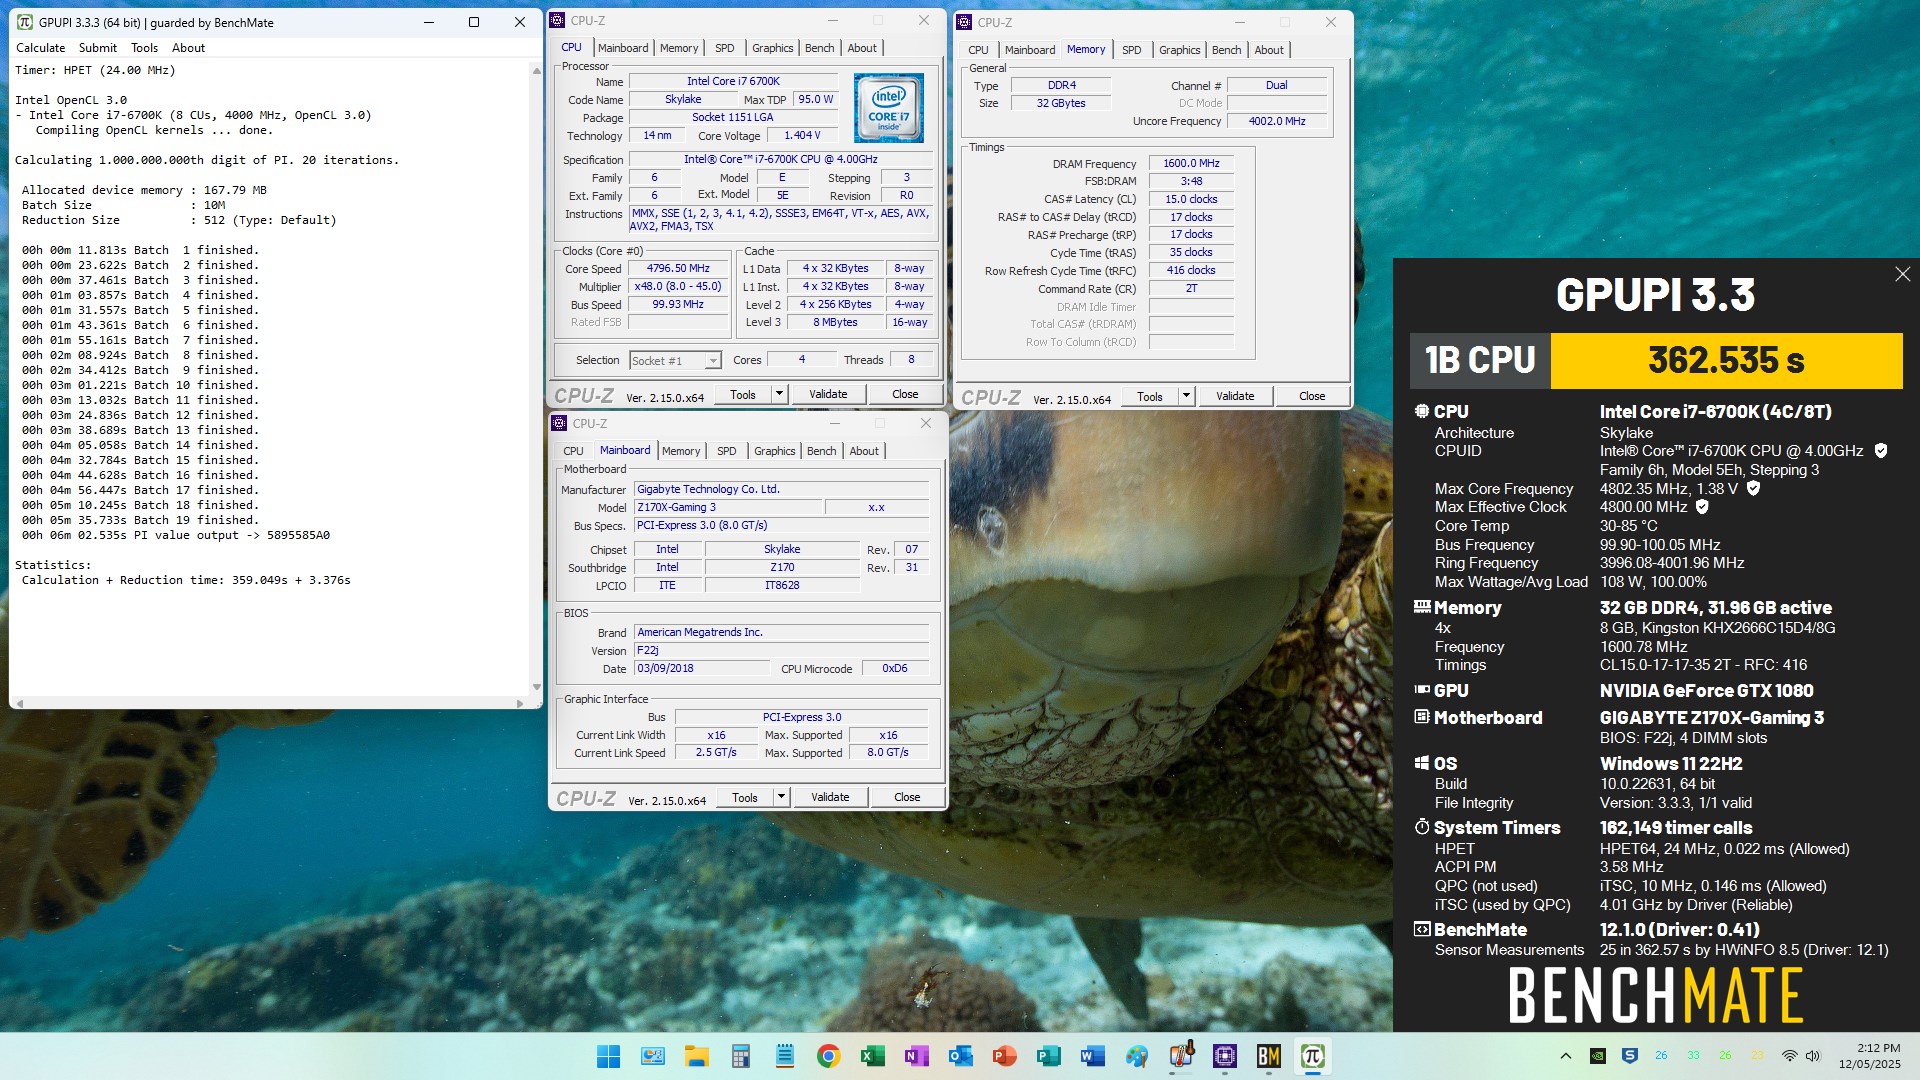
Task: Switch to Graphics tab in CPU-Z Mainboard window
Action: coord(775,451)
